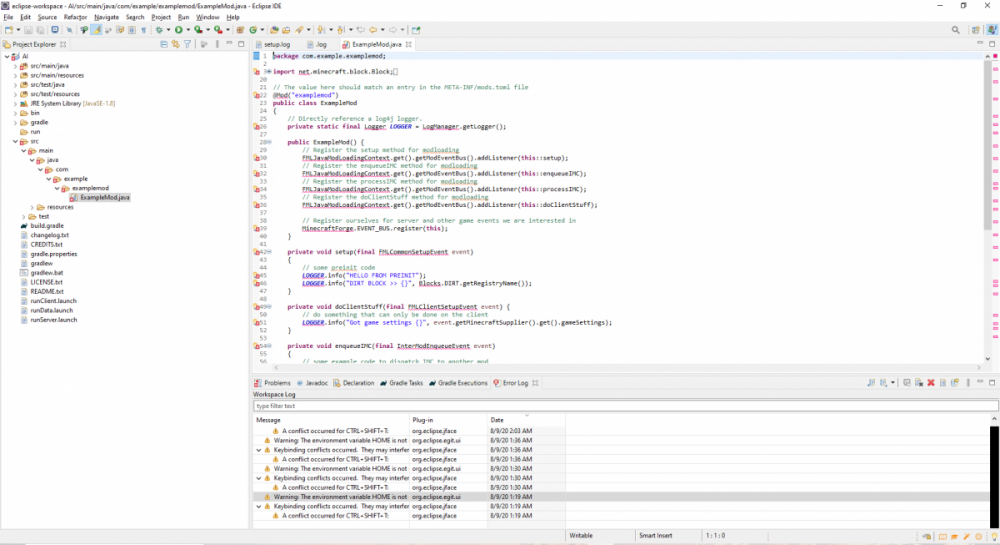Select build.gradle in Project Explorer
The image size is (1000, 545).
tap(47, 226)
